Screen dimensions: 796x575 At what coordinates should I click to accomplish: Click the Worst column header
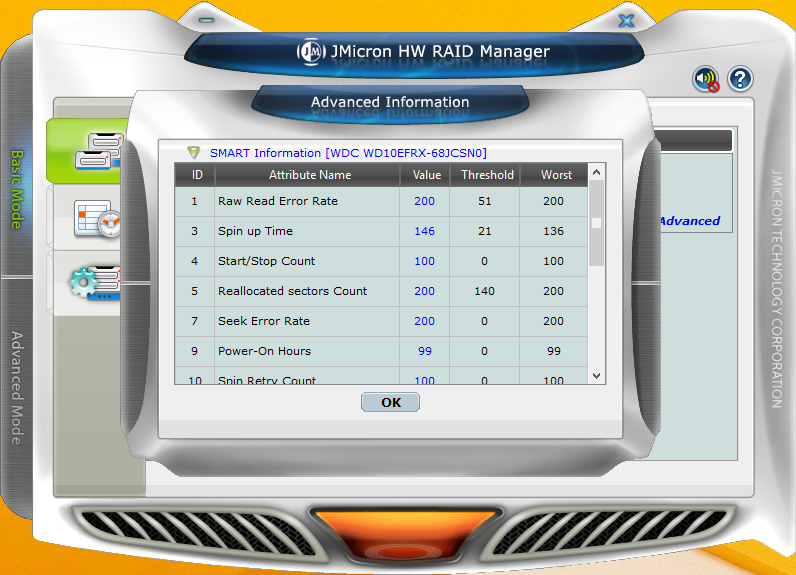tap(554, 175)
